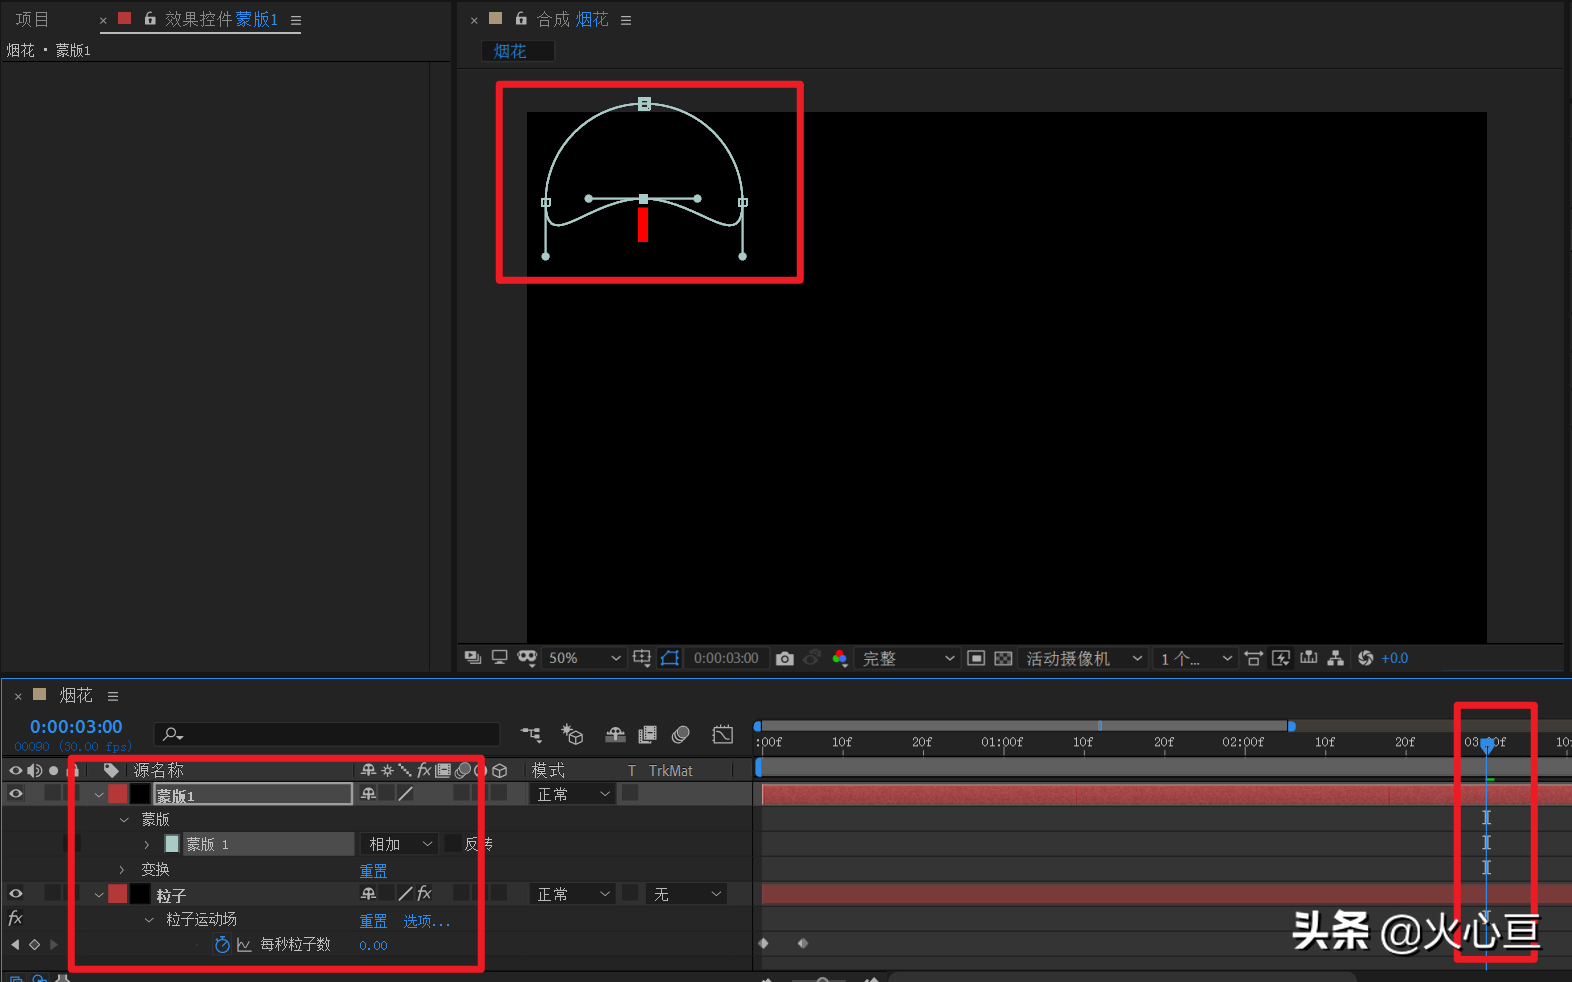The width and height of the screenshot is (1572, 982).
Task: Click 重置 link for 粒子运动场
Action: pyautogui.click(x=373, y=921)
